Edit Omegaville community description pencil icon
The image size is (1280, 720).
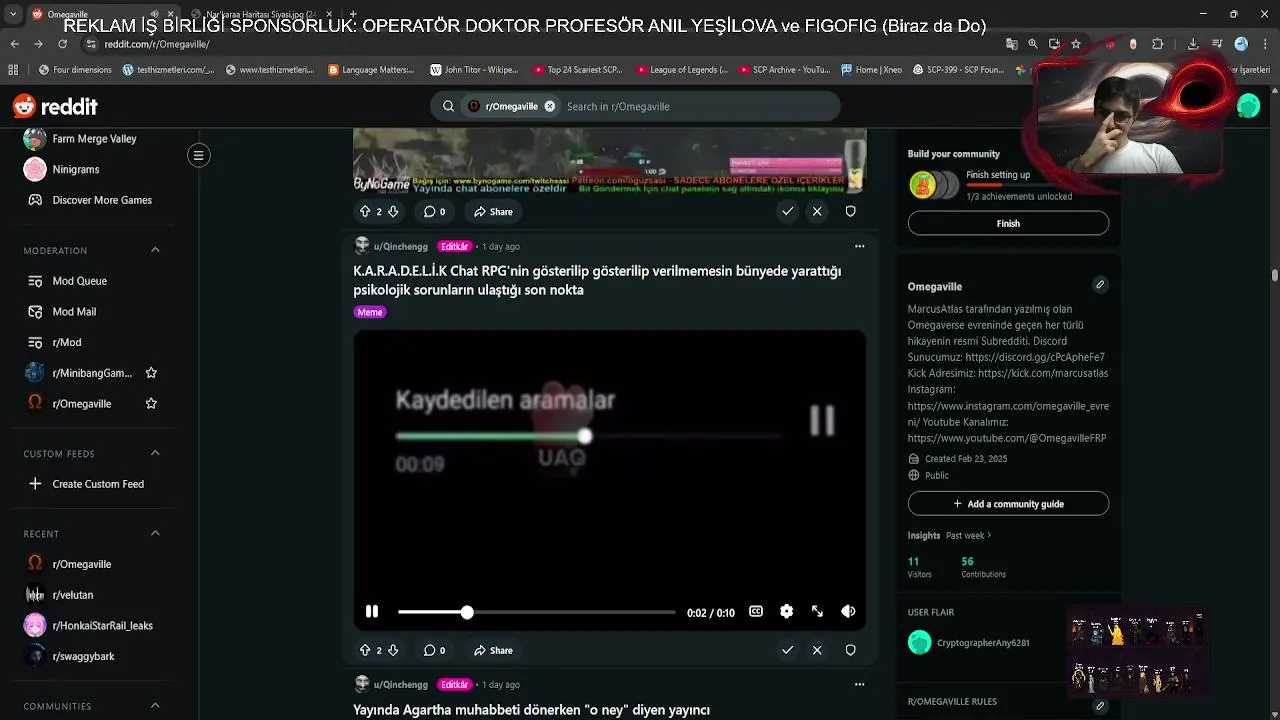1100,285
